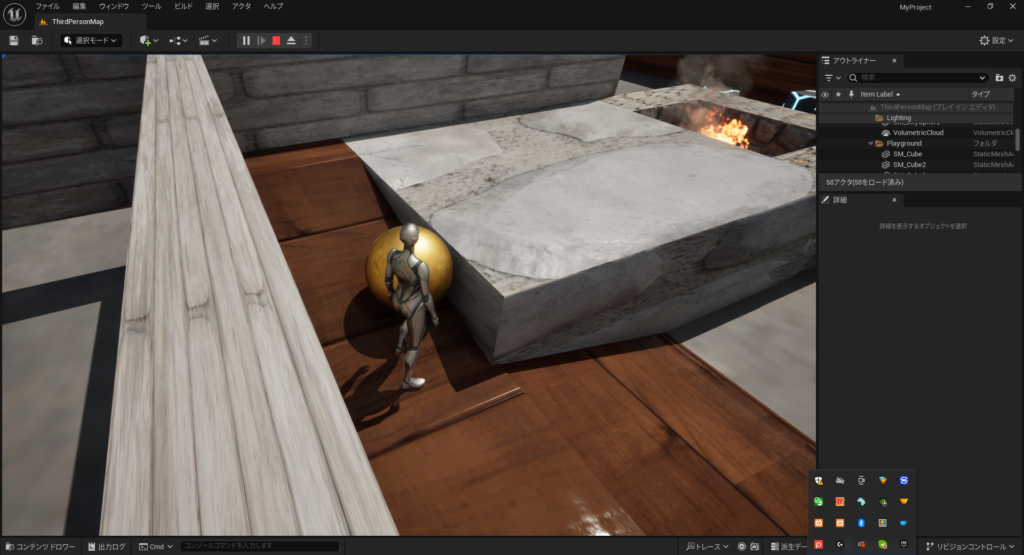The height and width of the screenshot is (555, 1024).
Task: Click the 出力ログ button
Action: click(106, 547)
